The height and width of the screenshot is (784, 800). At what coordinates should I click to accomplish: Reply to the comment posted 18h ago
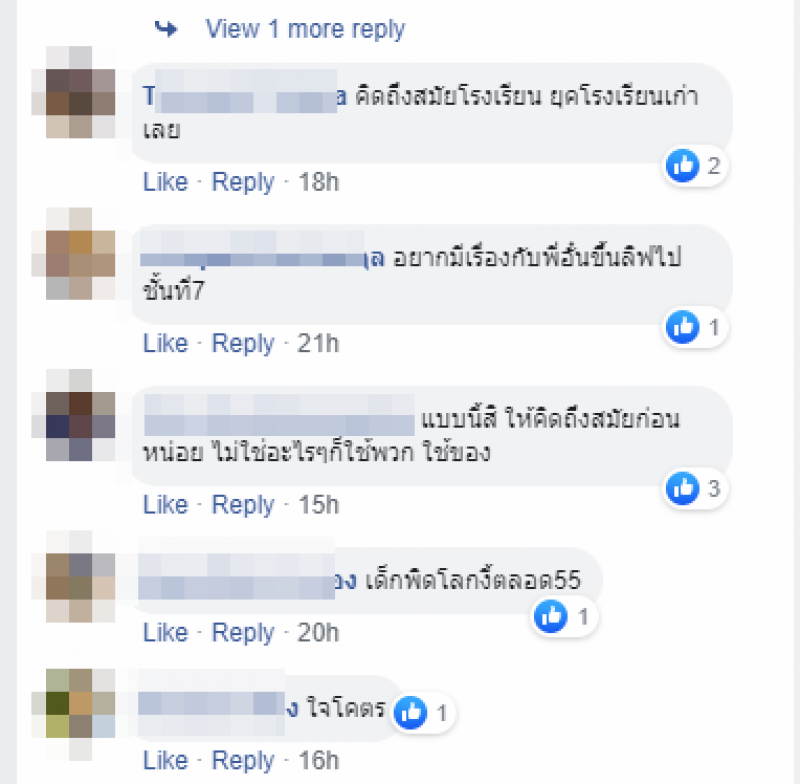coord(243,183)
